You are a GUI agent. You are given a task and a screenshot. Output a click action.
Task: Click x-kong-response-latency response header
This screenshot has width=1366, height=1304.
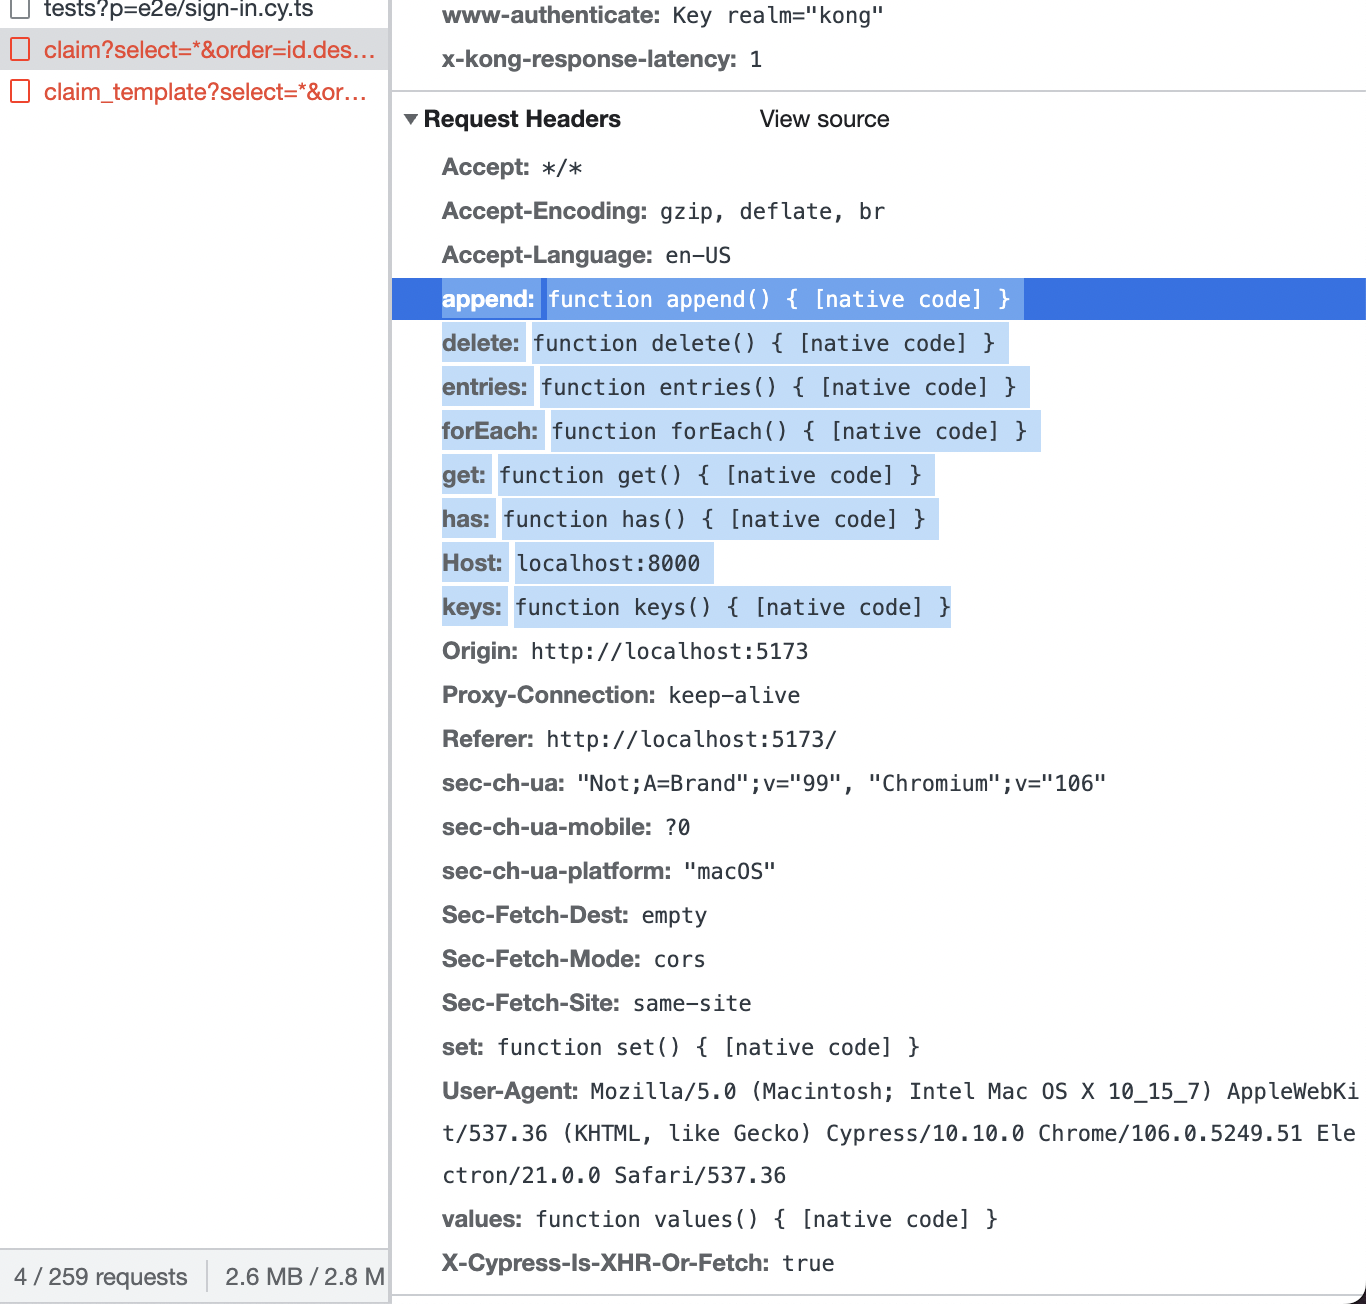click(x=602, y=59)
